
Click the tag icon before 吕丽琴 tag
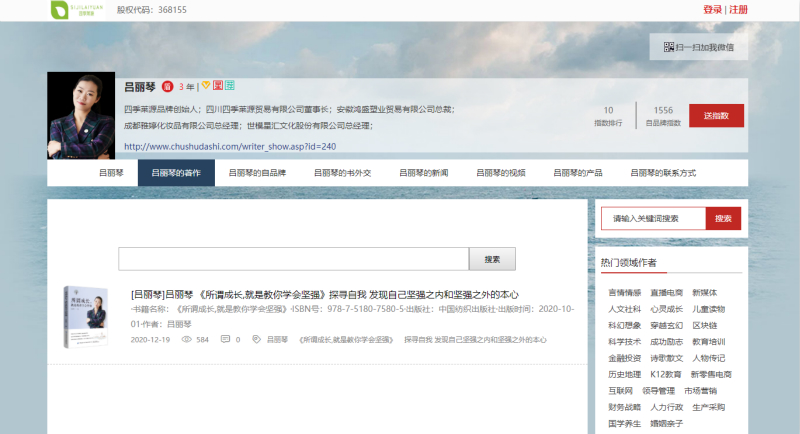[256, 340]
